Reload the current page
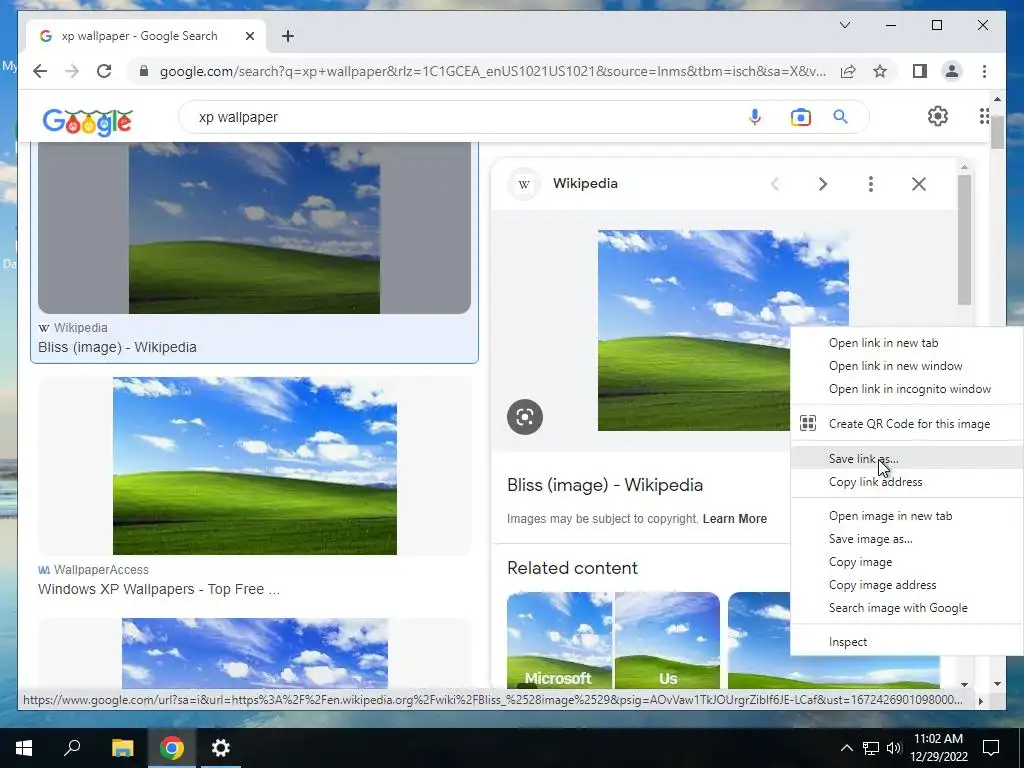This screenshot has width=1024, height=768. tap(104, 71)
